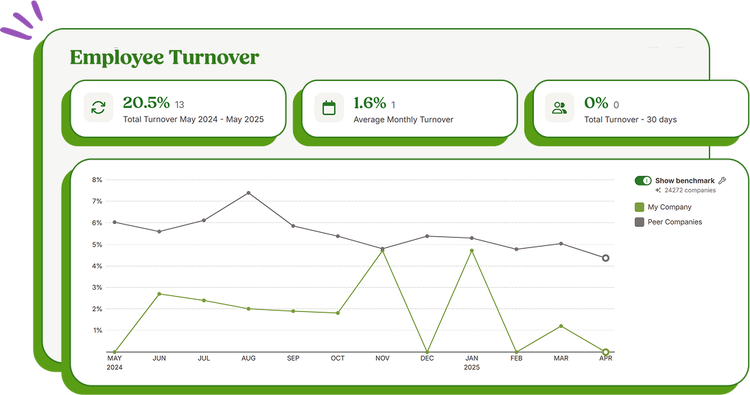Click the calendar icon on Average Monthly Turnover

coord(329,108)
